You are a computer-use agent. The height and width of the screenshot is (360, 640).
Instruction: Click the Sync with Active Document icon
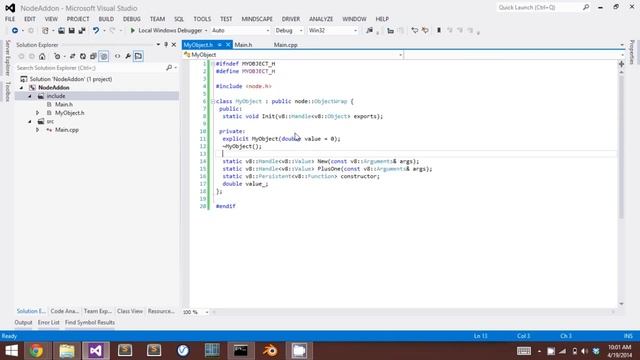tap(72, 56)
